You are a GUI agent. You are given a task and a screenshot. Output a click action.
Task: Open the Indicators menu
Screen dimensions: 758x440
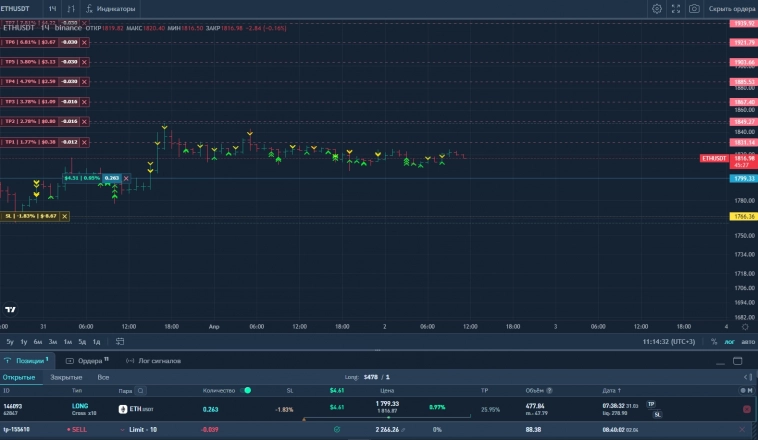point(114,8)
